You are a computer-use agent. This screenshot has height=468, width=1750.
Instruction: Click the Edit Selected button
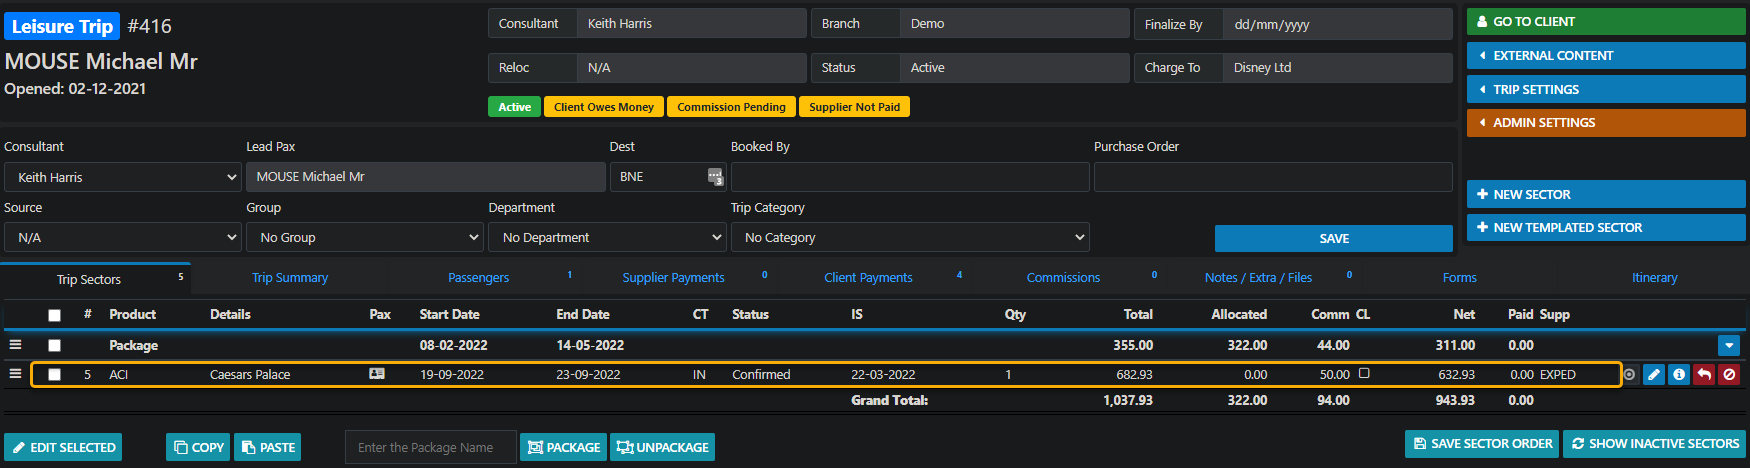pyautogui.click(x=63, y=447)
